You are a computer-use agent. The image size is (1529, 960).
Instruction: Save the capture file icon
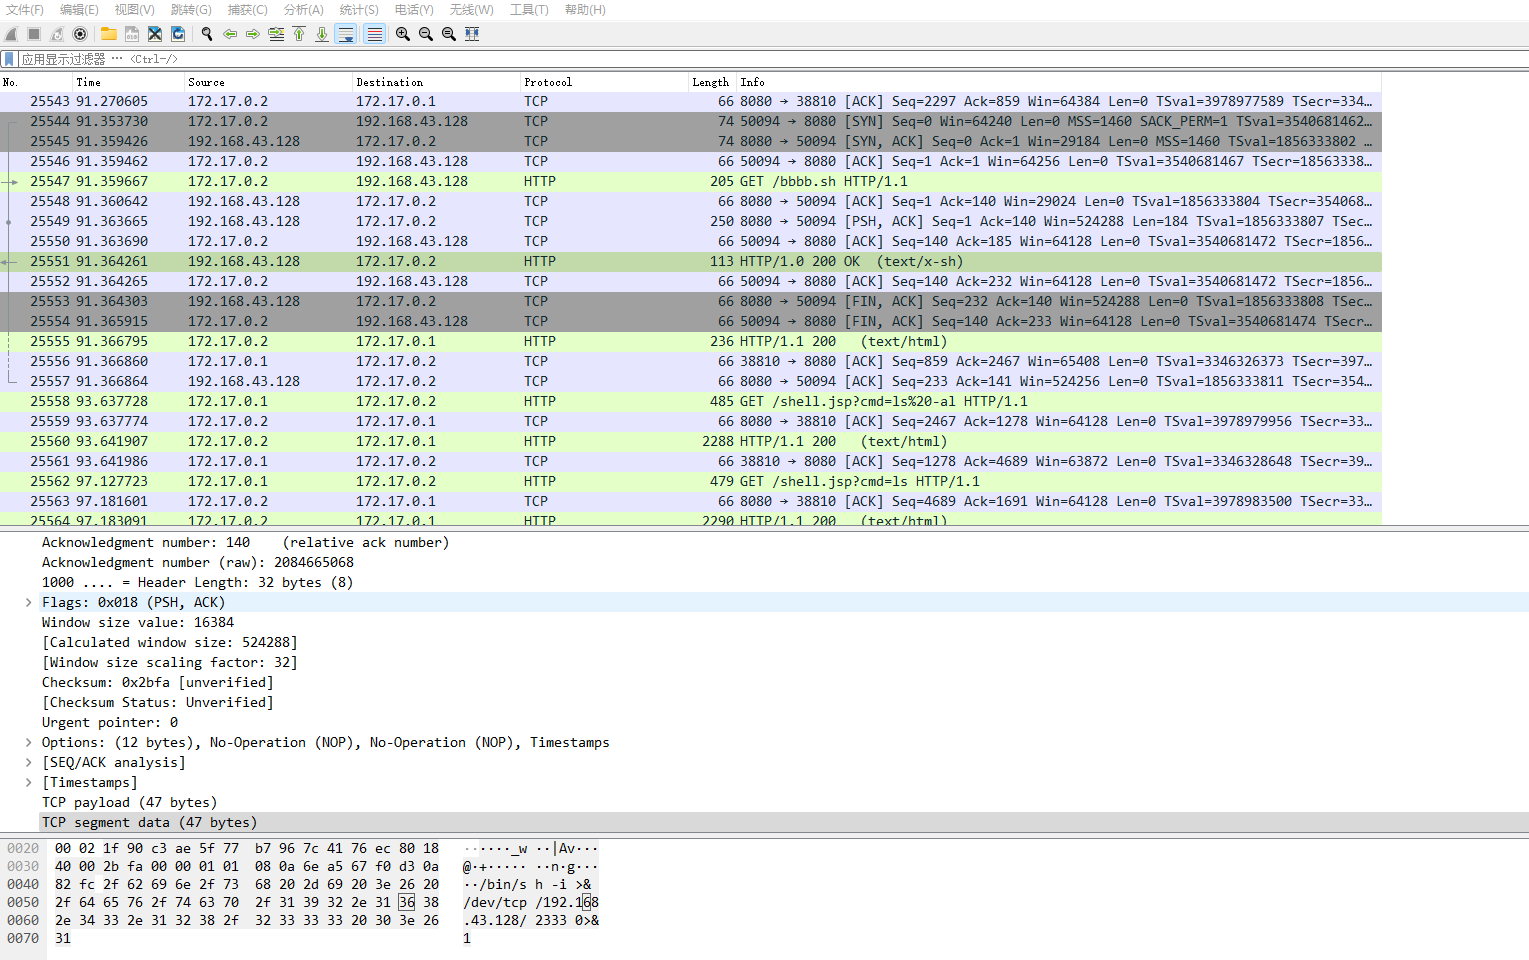coord(132,34)
